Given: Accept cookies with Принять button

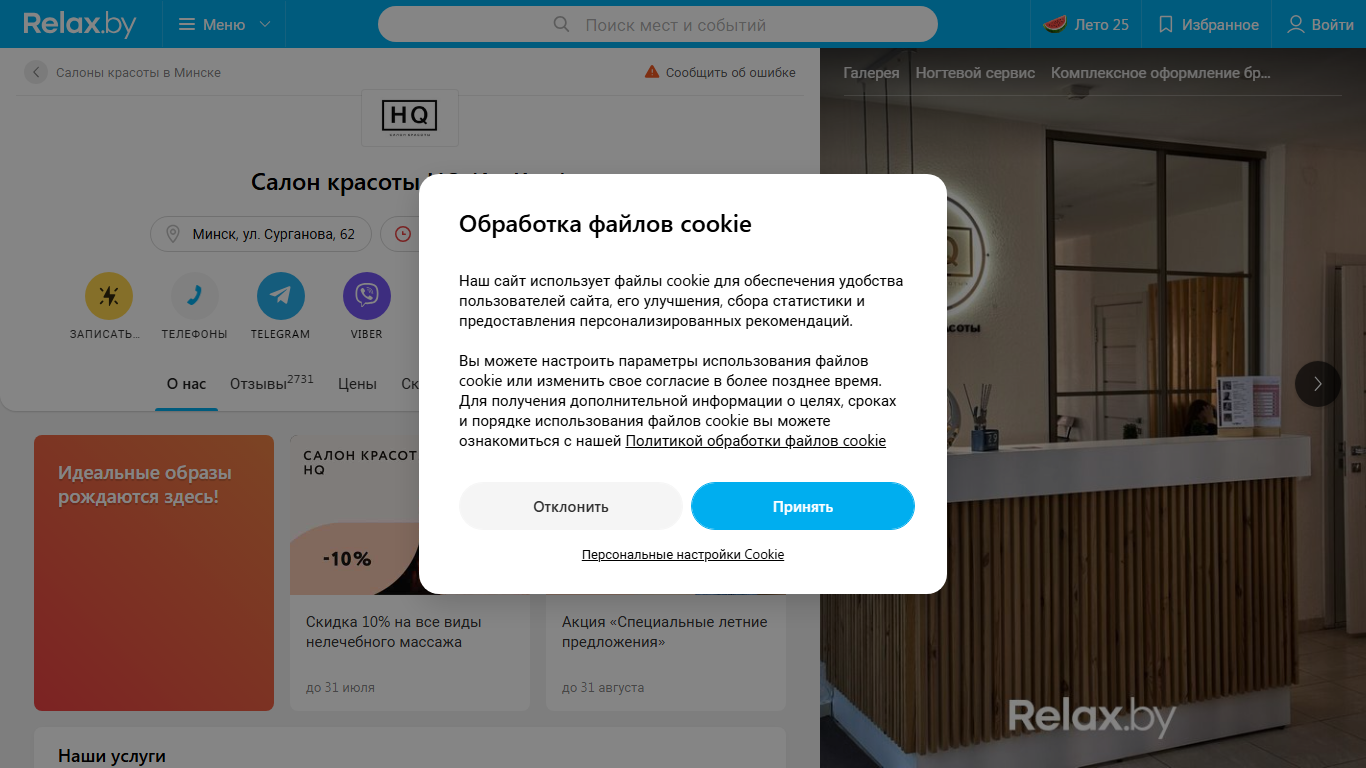Looking at the screenshot, I should pyautogui.click(x=803, y=506).
